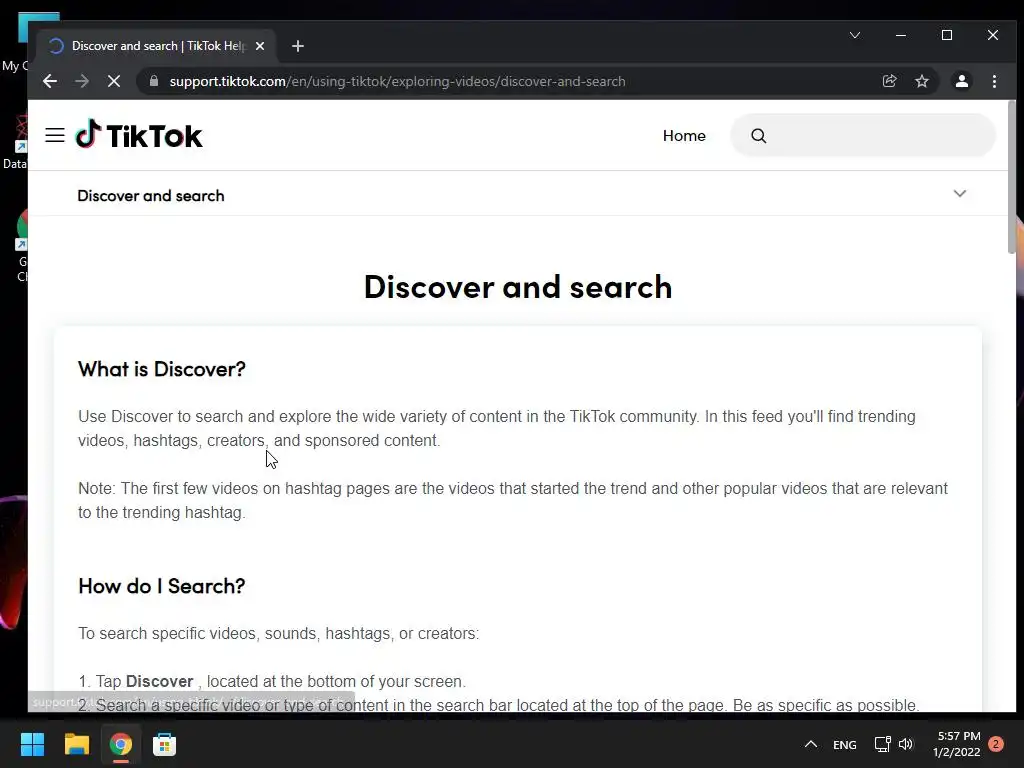
Task: Click the large 'Discover and search' page title
Action: point(518,287)
